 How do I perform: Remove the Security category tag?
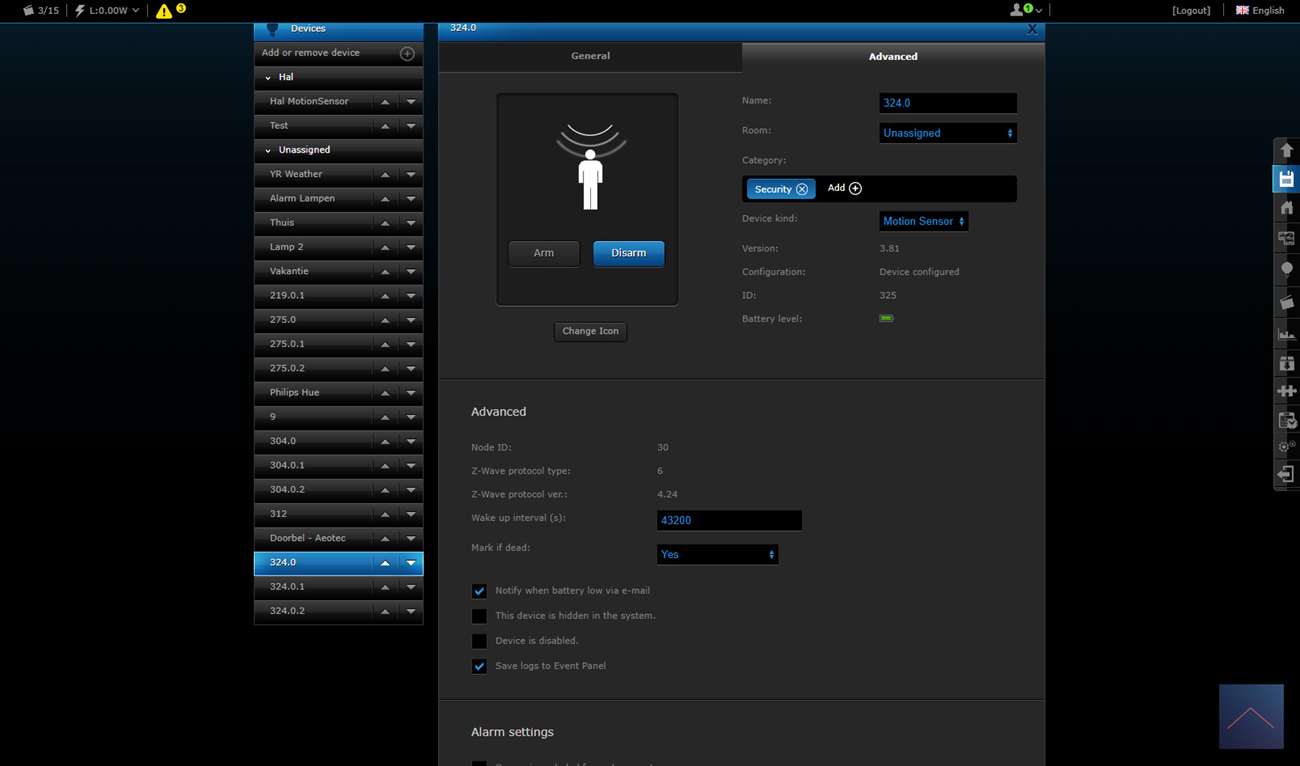point(802,189)
